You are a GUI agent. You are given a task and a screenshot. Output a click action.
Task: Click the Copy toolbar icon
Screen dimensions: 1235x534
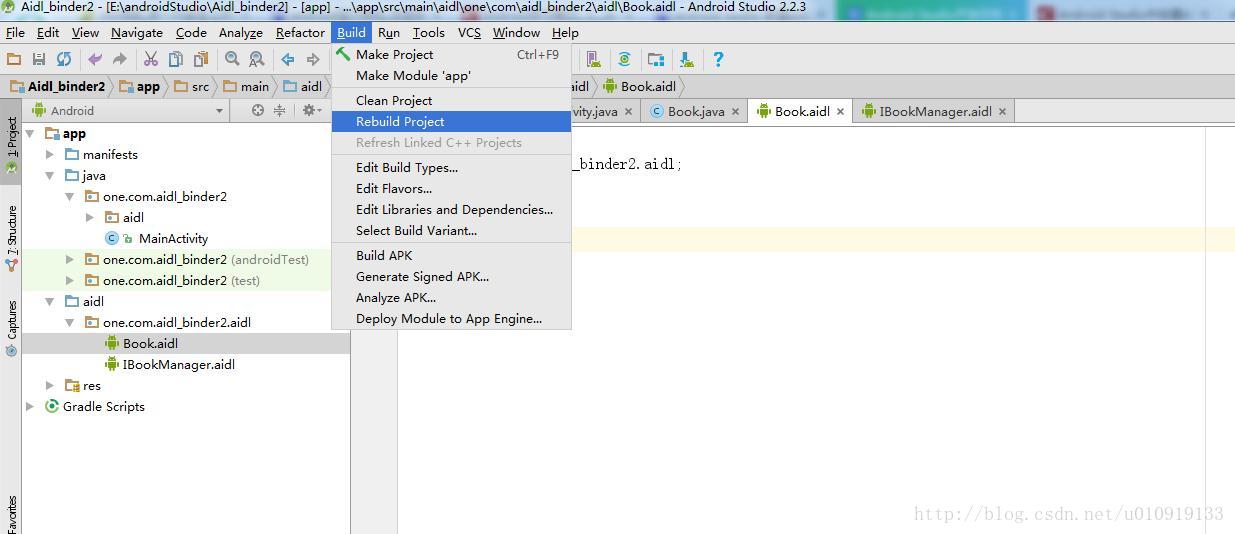(x=176, y=59)
